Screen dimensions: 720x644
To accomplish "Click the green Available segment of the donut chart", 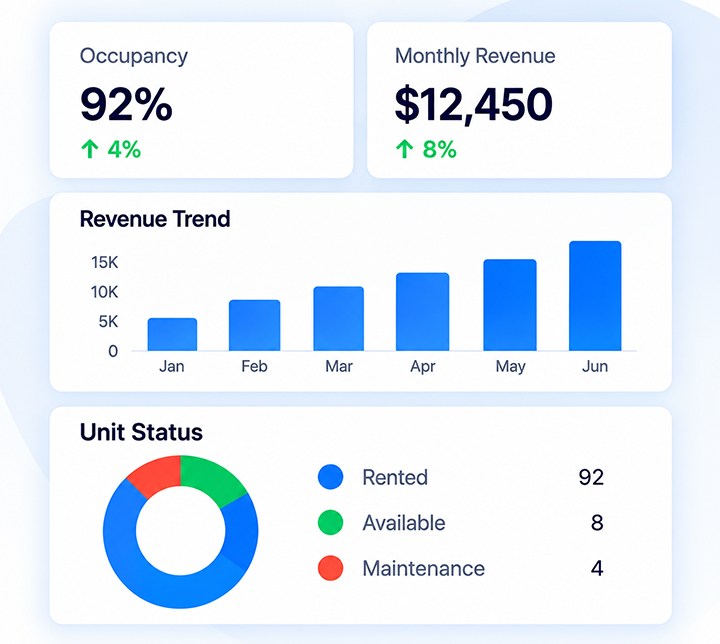I will point(209,478).
